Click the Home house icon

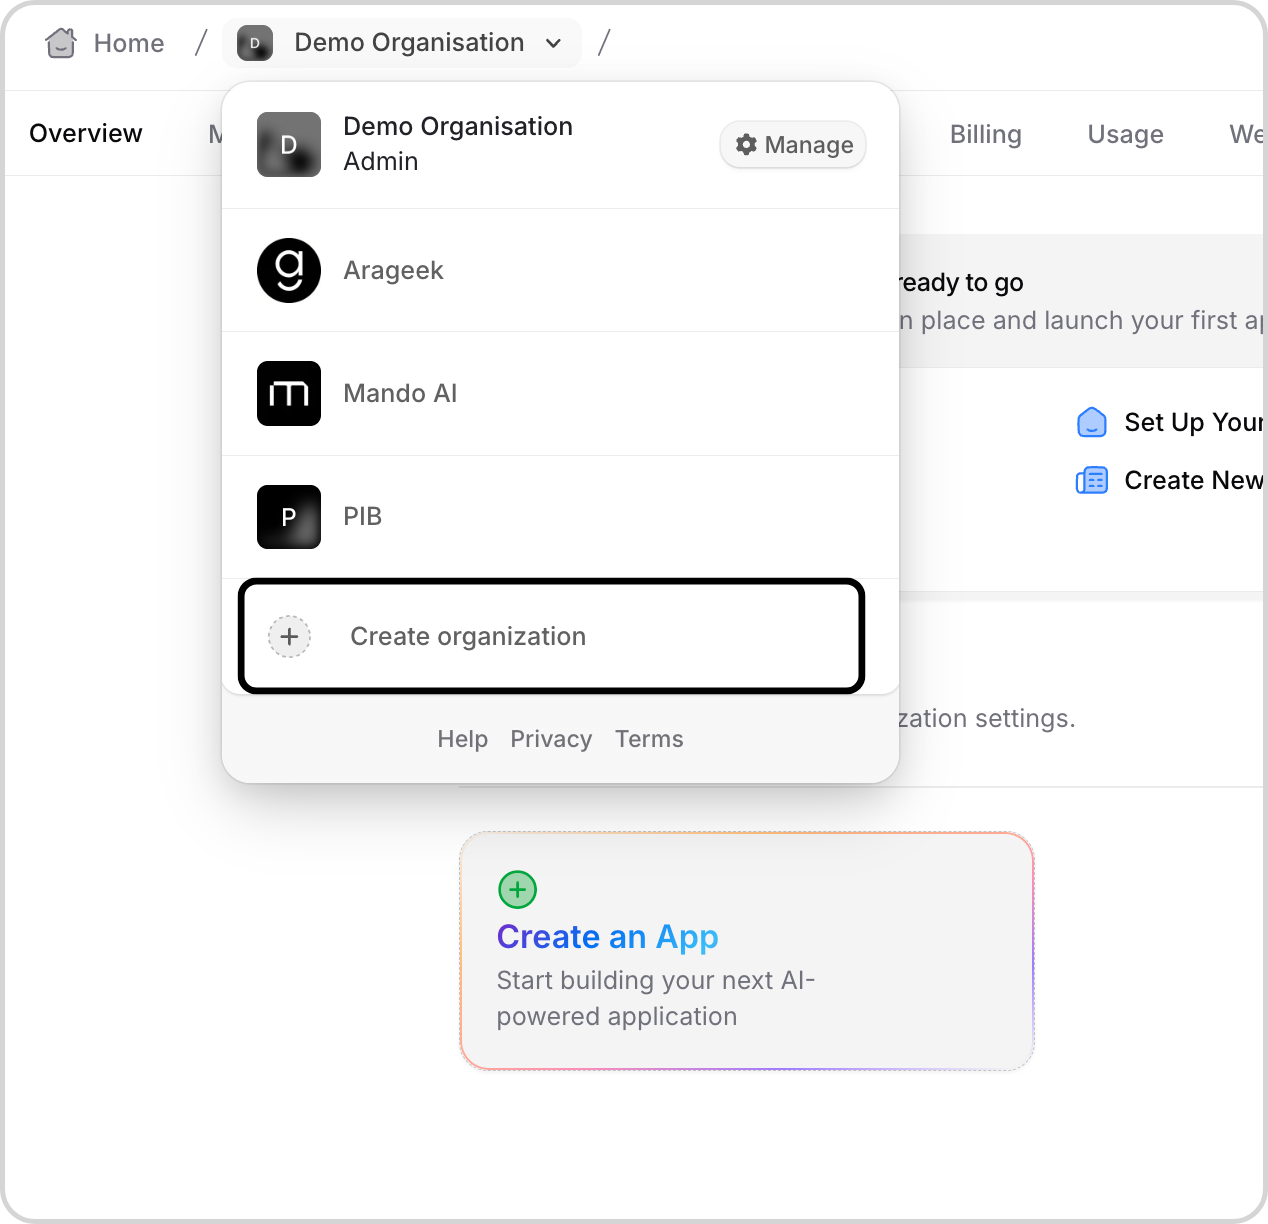pos(61,43)
